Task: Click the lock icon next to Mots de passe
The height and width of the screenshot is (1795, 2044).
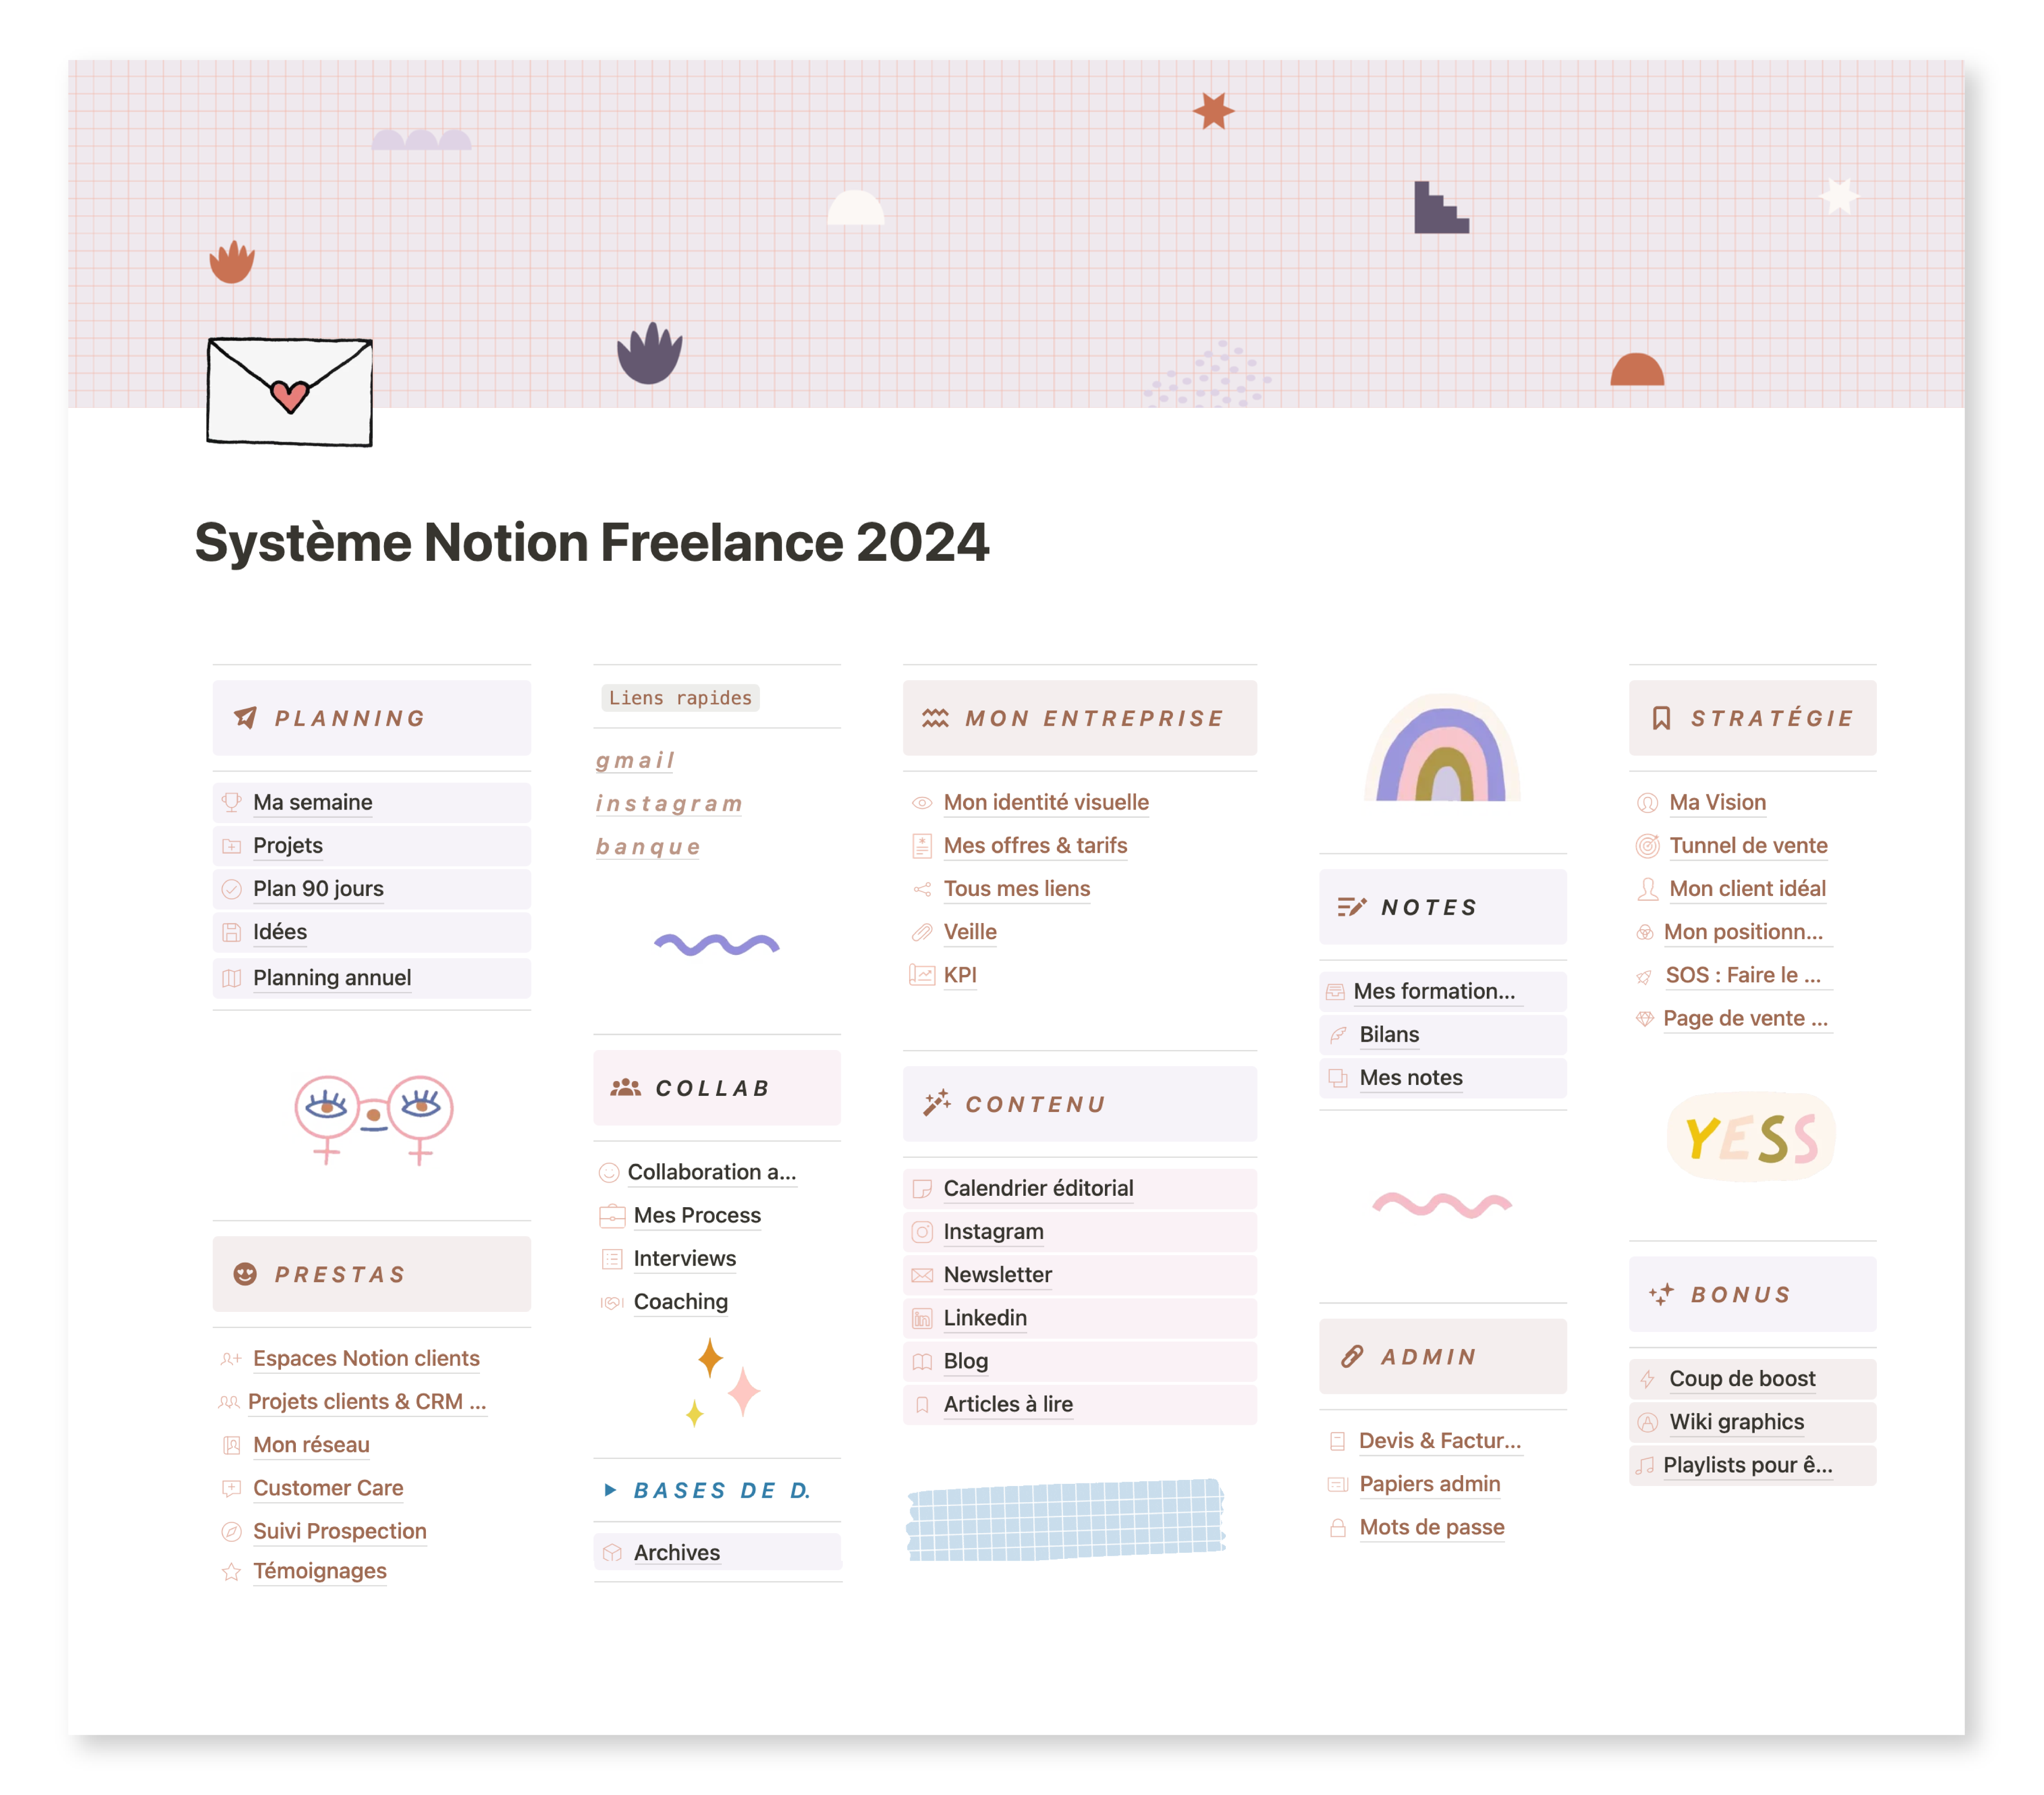Action: pos(1337,1528)
